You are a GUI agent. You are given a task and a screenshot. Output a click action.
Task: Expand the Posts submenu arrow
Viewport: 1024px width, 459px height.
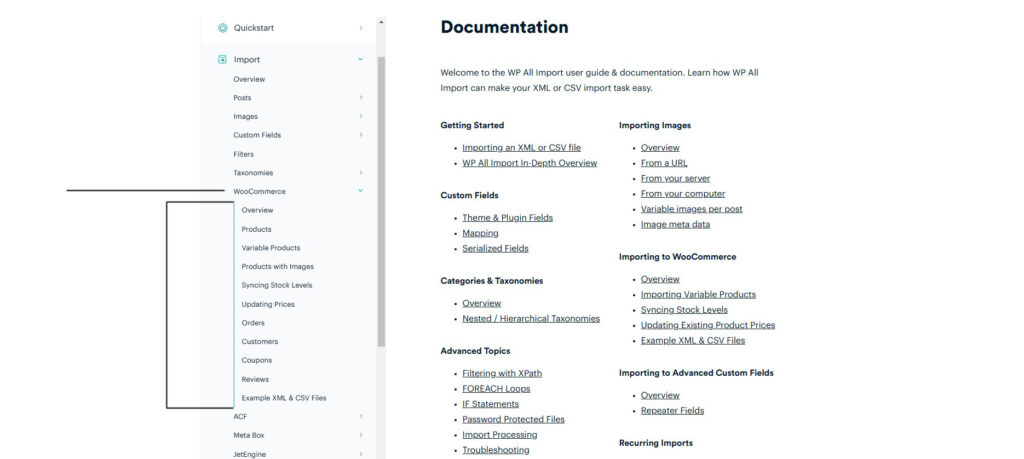(x=360, y=98)
